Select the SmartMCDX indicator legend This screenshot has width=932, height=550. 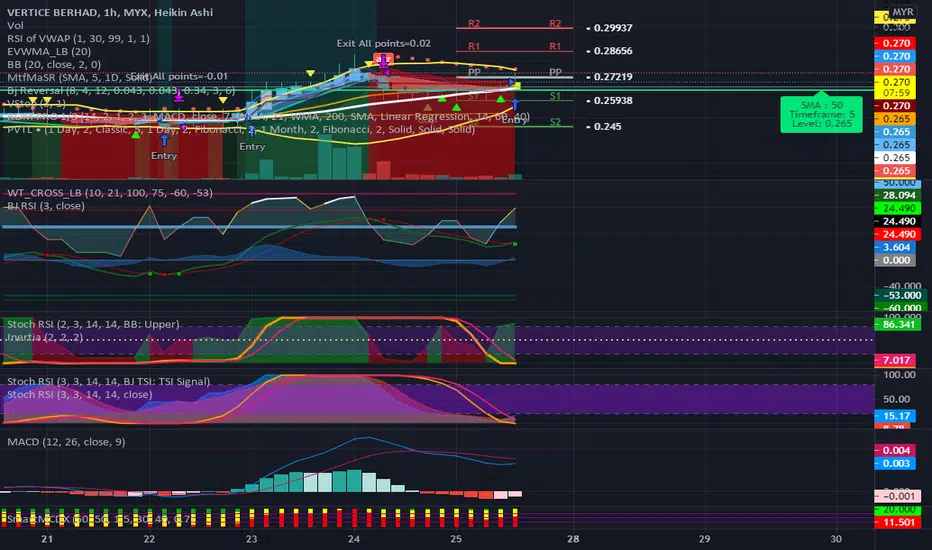point(101,519)
